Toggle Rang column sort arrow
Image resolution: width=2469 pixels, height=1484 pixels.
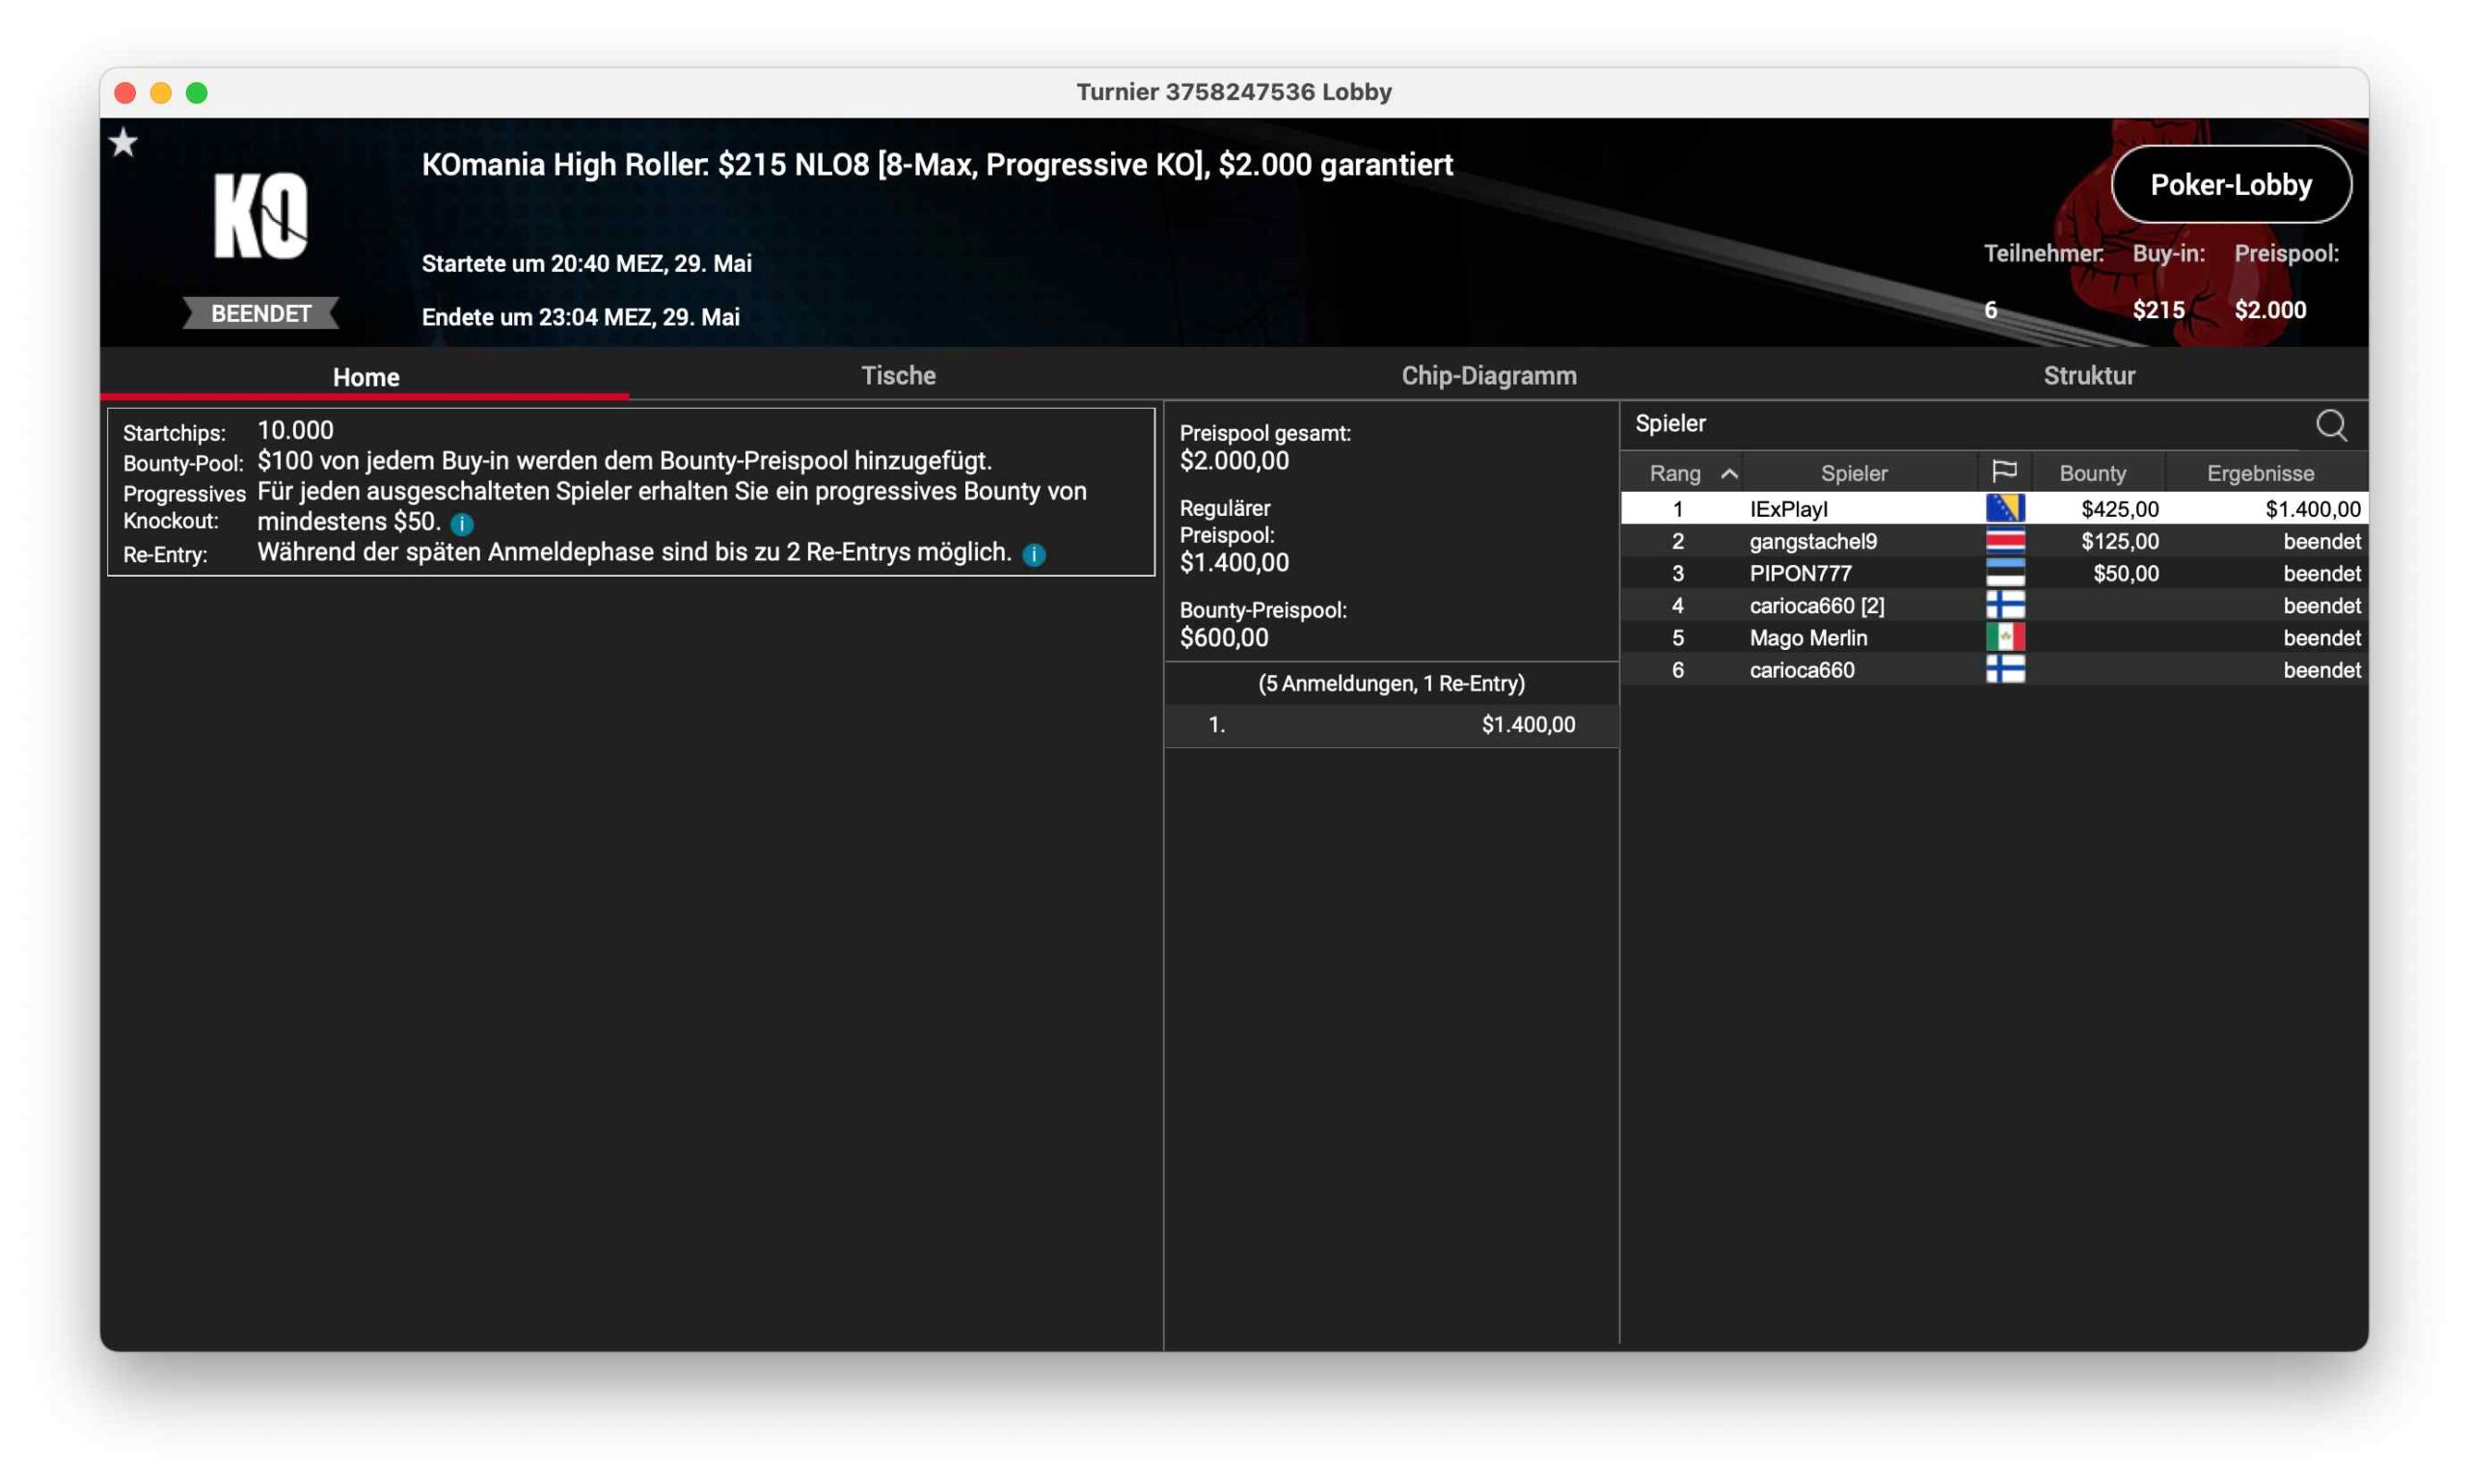(1728, 473)
